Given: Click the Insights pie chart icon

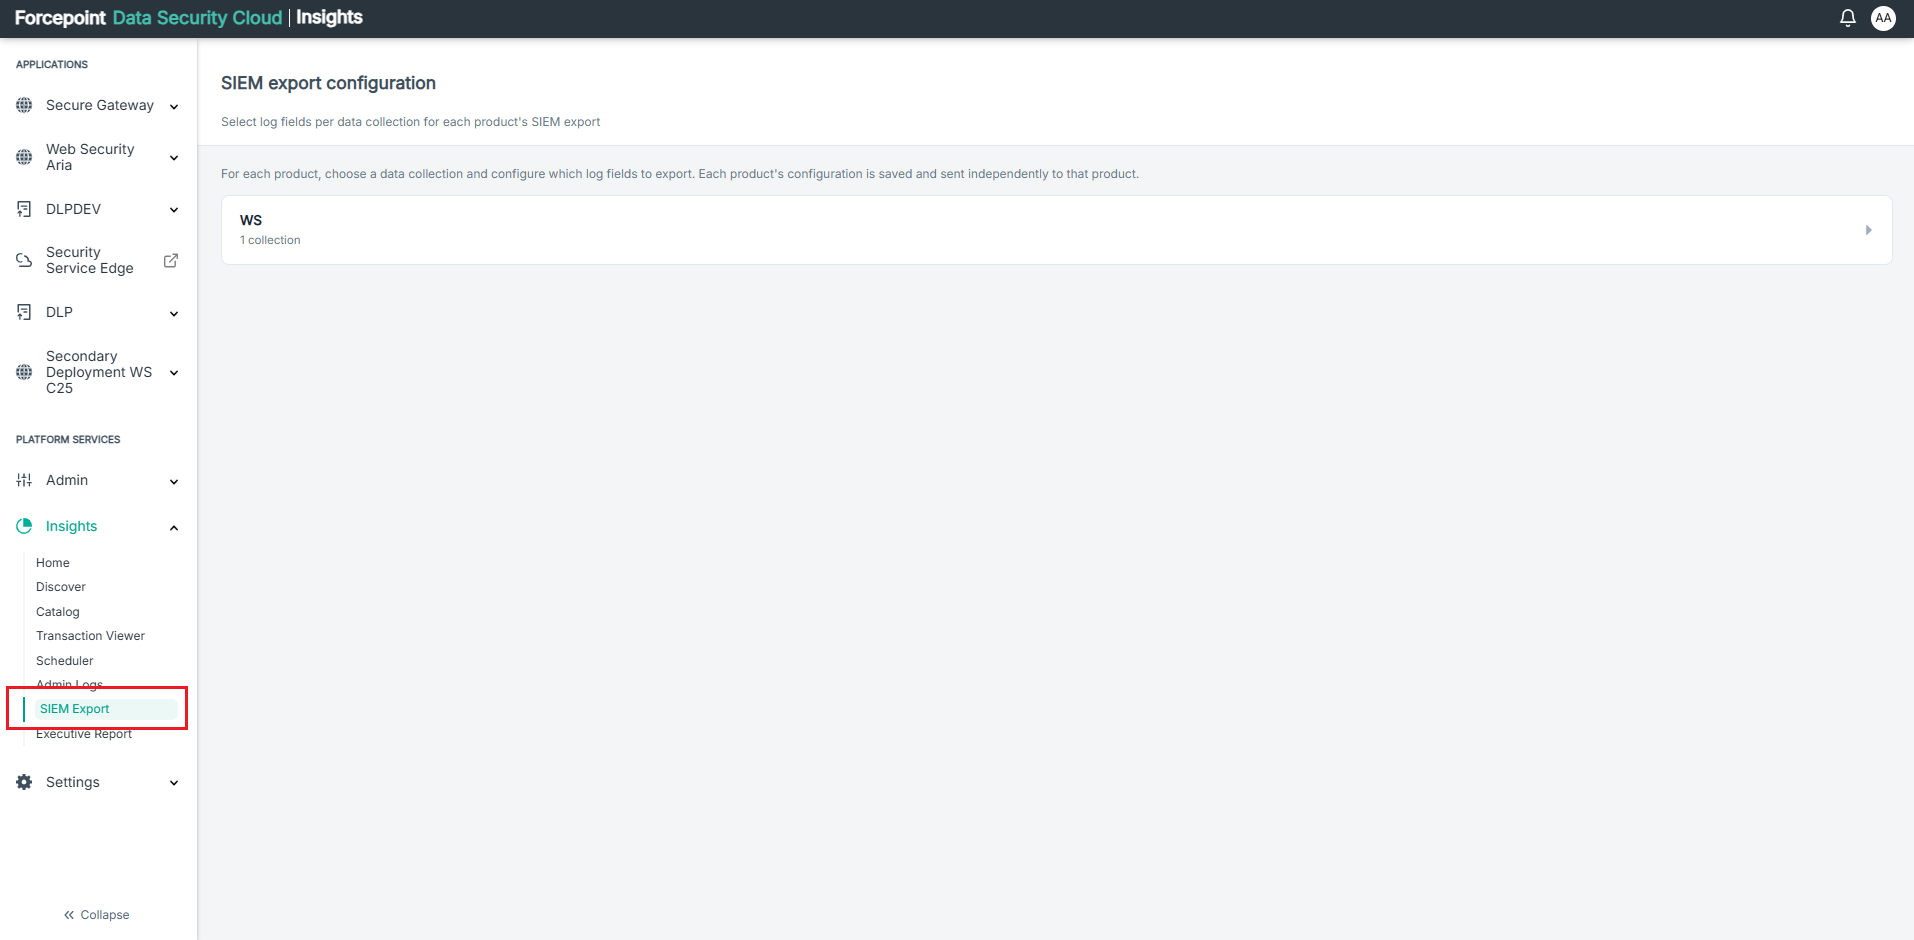Looking at the screenshot, I should [24, 526].
